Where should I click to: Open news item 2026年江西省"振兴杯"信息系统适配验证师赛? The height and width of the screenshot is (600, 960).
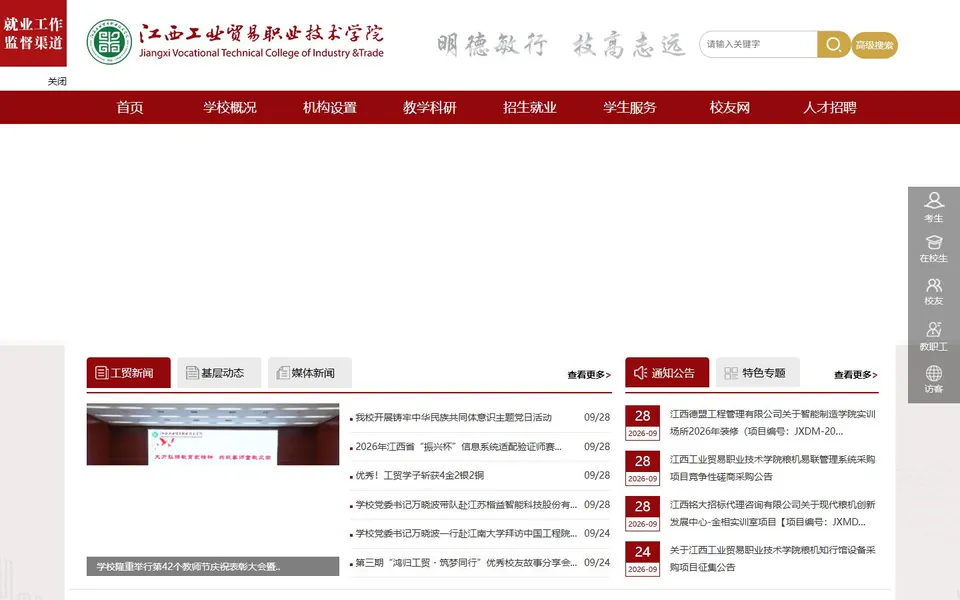(x=459, y=447)
